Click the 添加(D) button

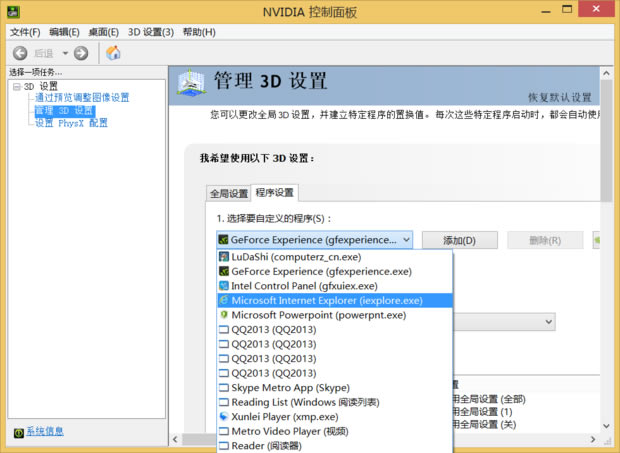point(459,240)
